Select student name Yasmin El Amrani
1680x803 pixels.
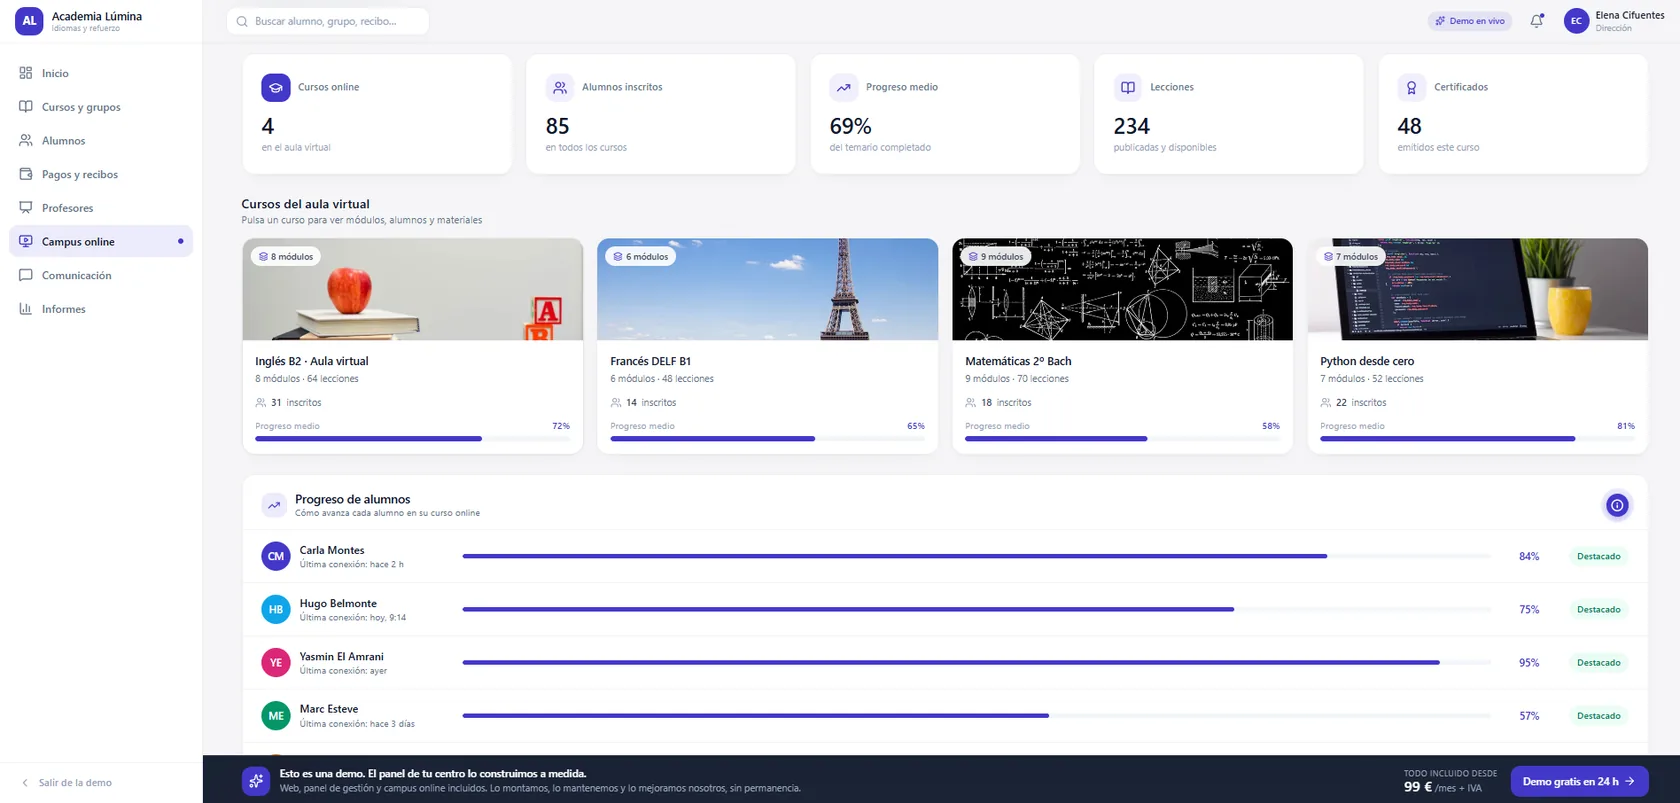(x=341, y=657)
